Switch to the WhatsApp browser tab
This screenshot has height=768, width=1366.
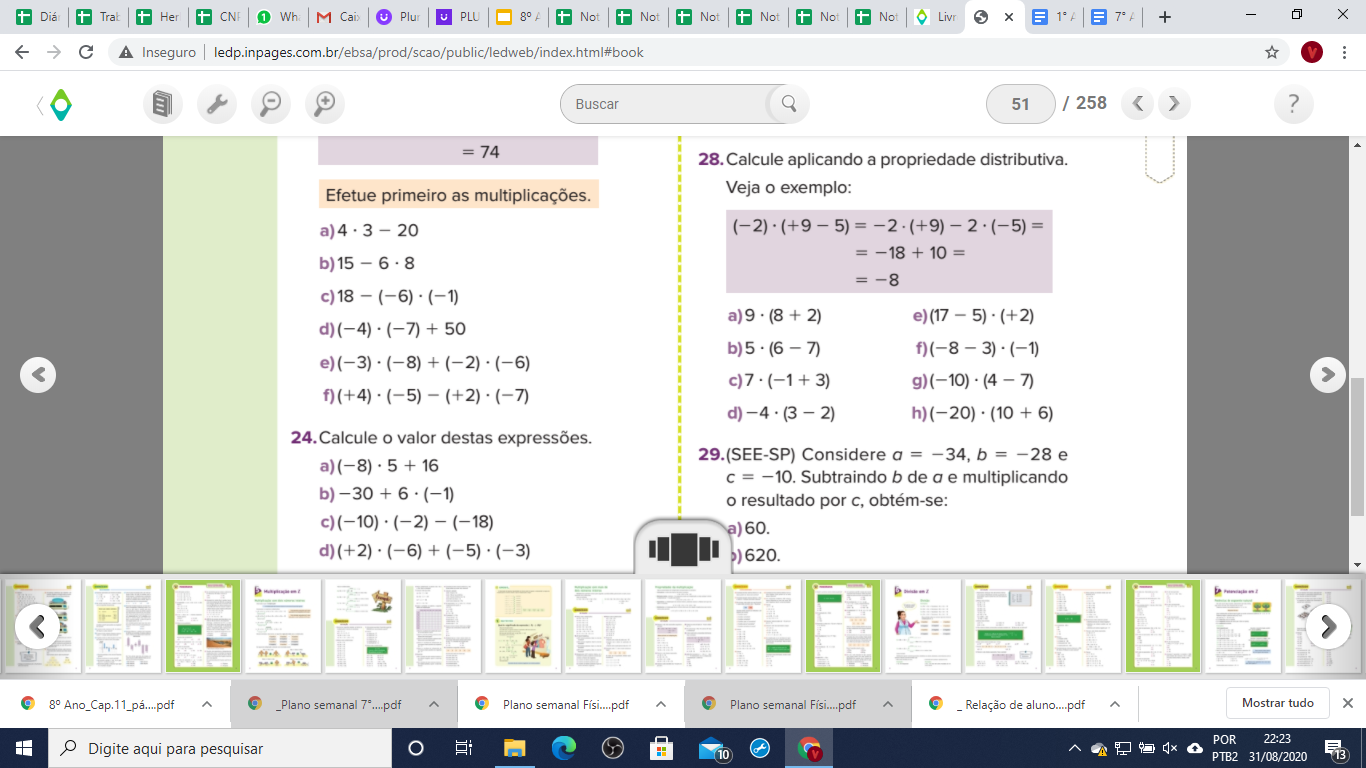pos(277,17)
